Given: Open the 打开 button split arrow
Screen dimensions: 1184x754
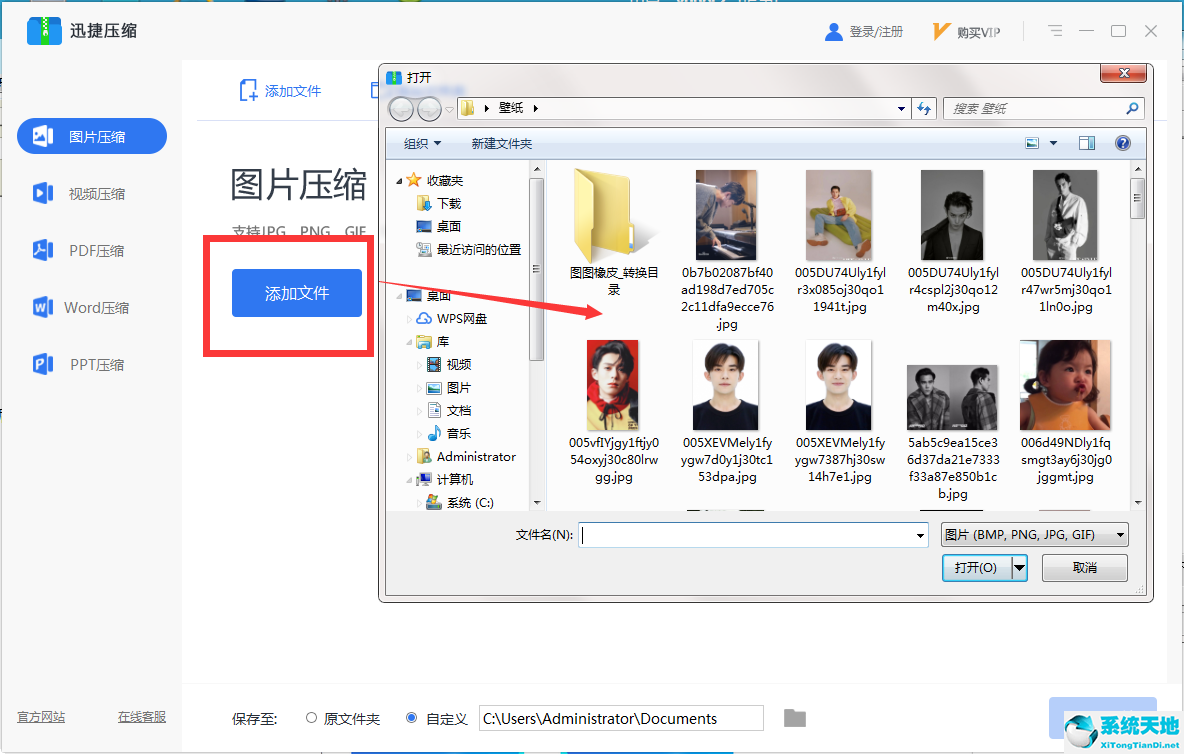Looking at the screenshot, I should [1019, 568].
